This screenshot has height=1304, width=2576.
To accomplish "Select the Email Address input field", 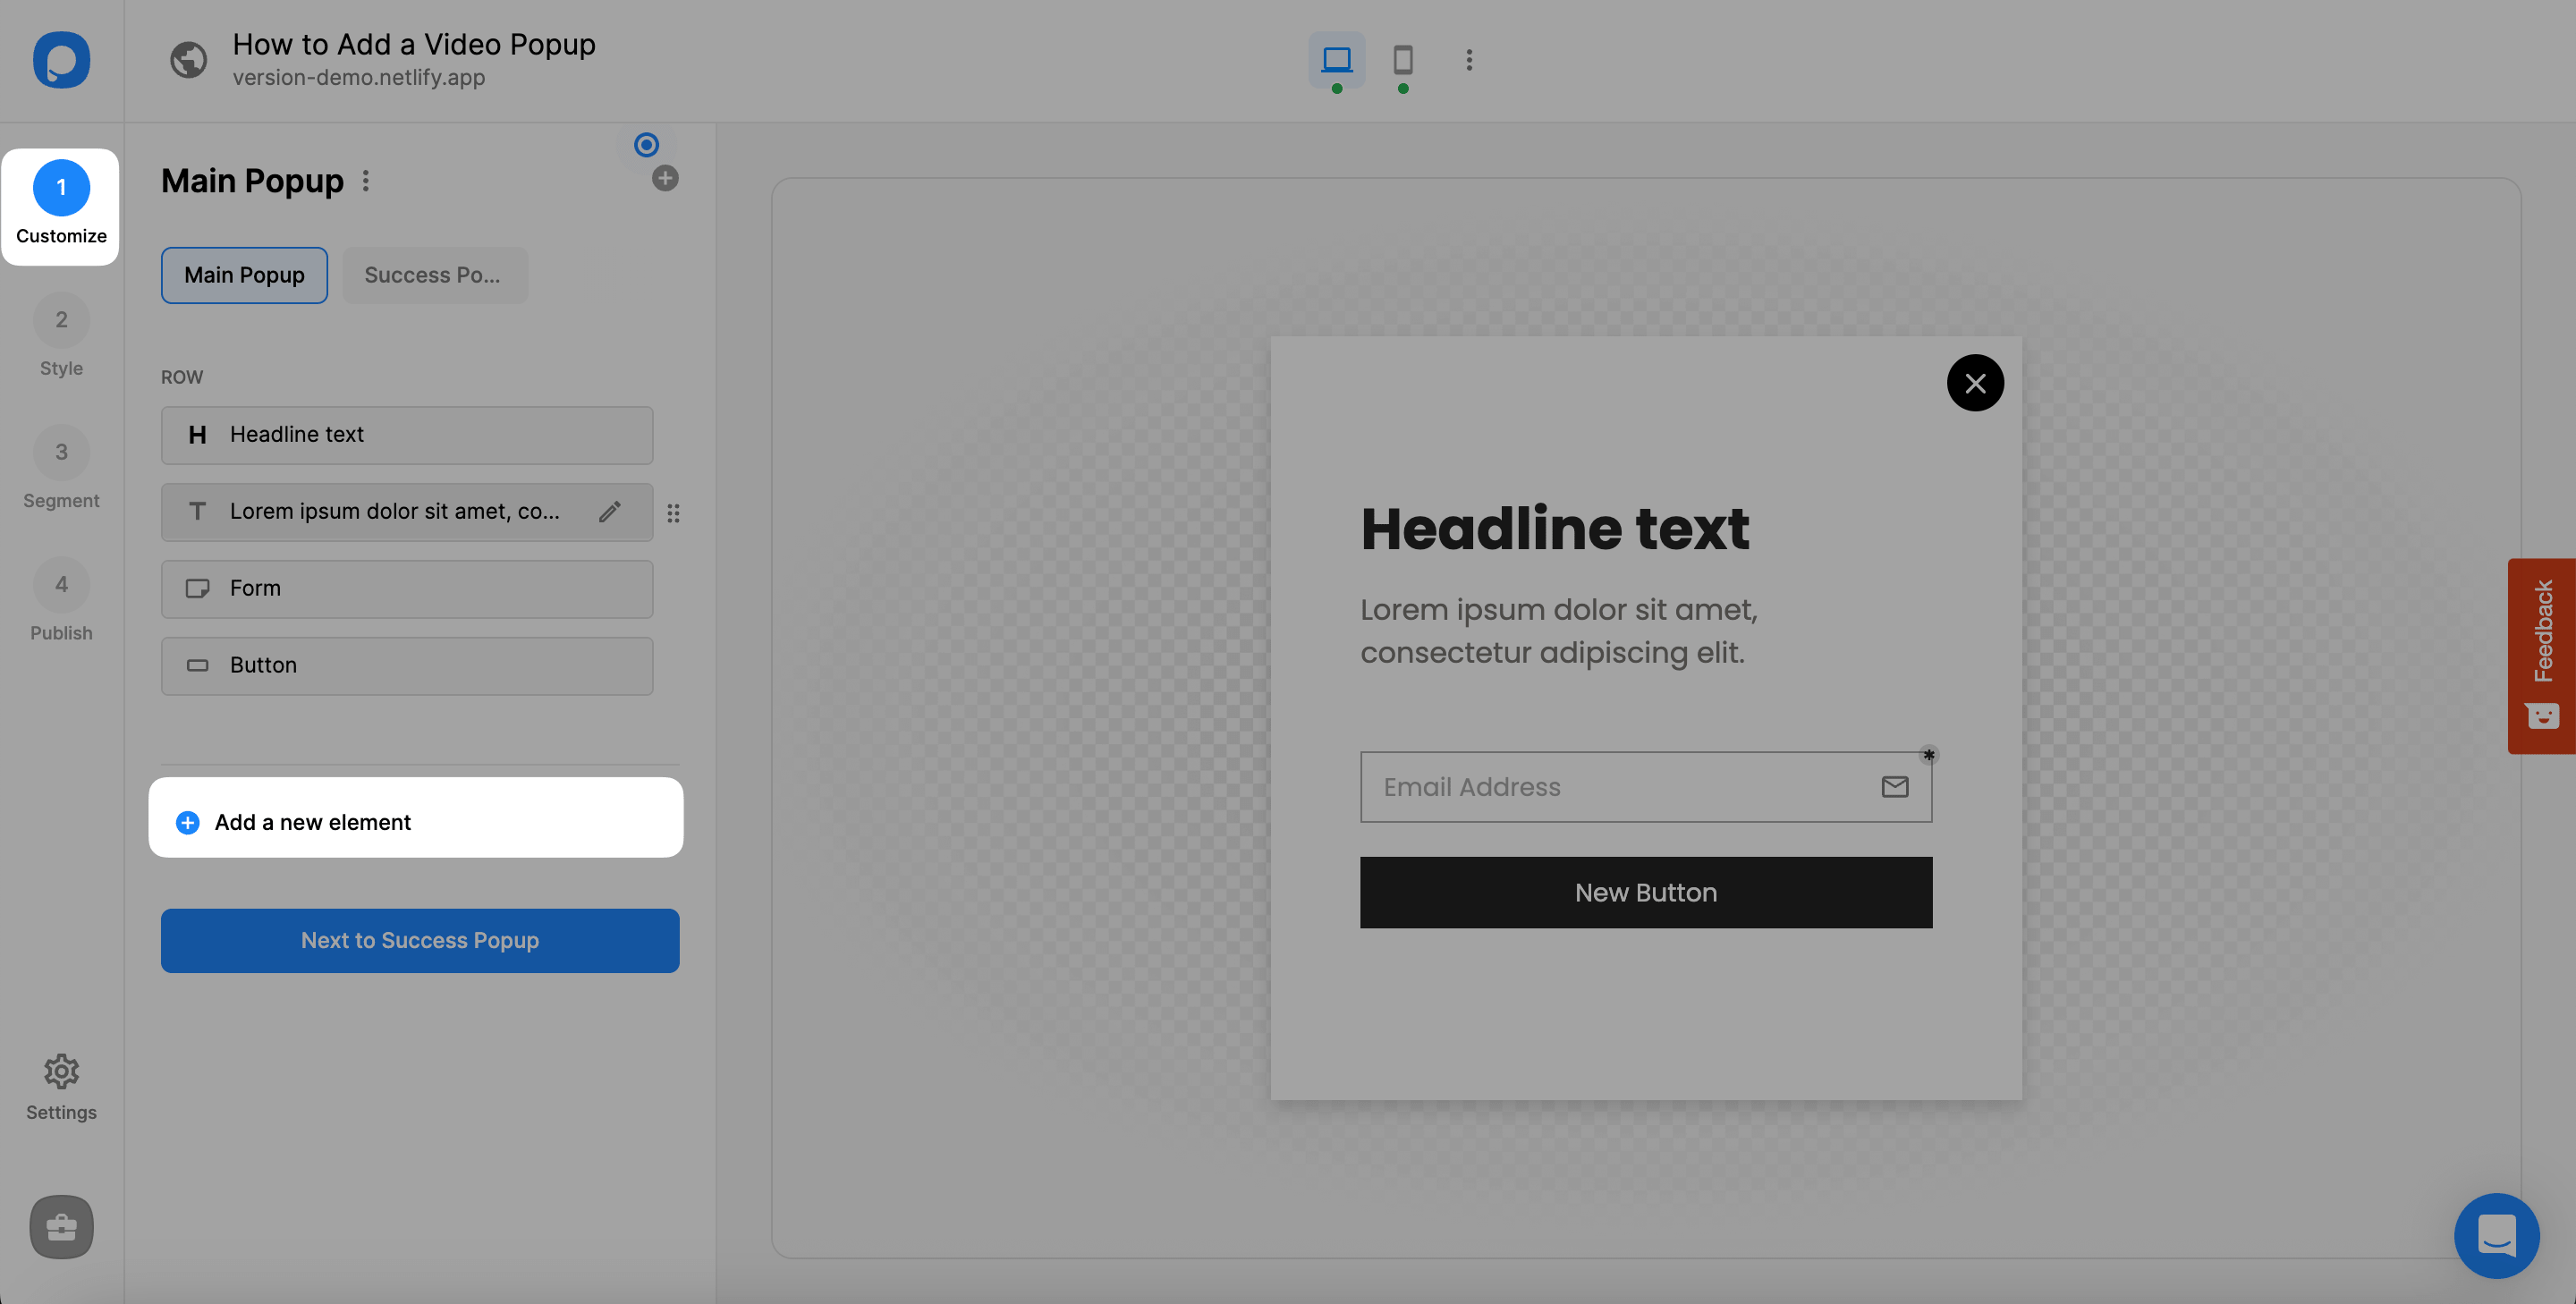I will coord(1645,787).
